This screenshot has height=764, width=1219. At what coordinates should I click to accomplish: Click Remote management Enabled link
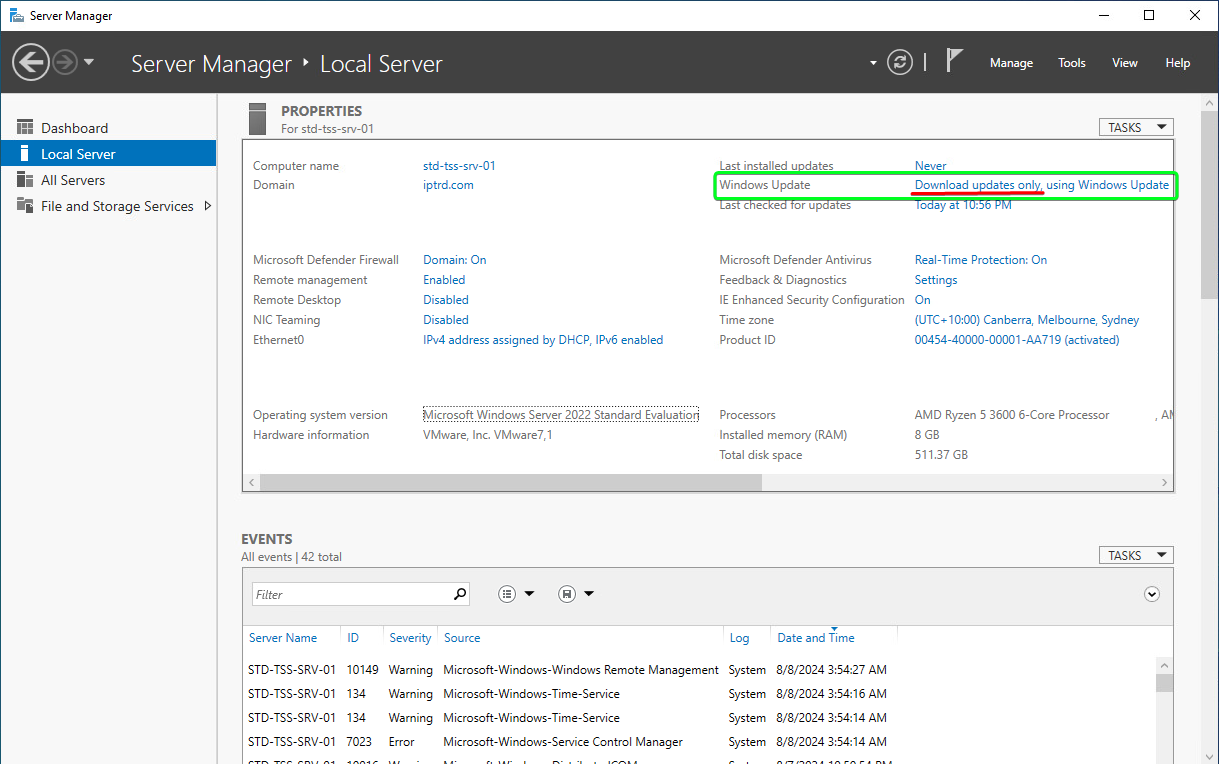(x=444, y=280)
